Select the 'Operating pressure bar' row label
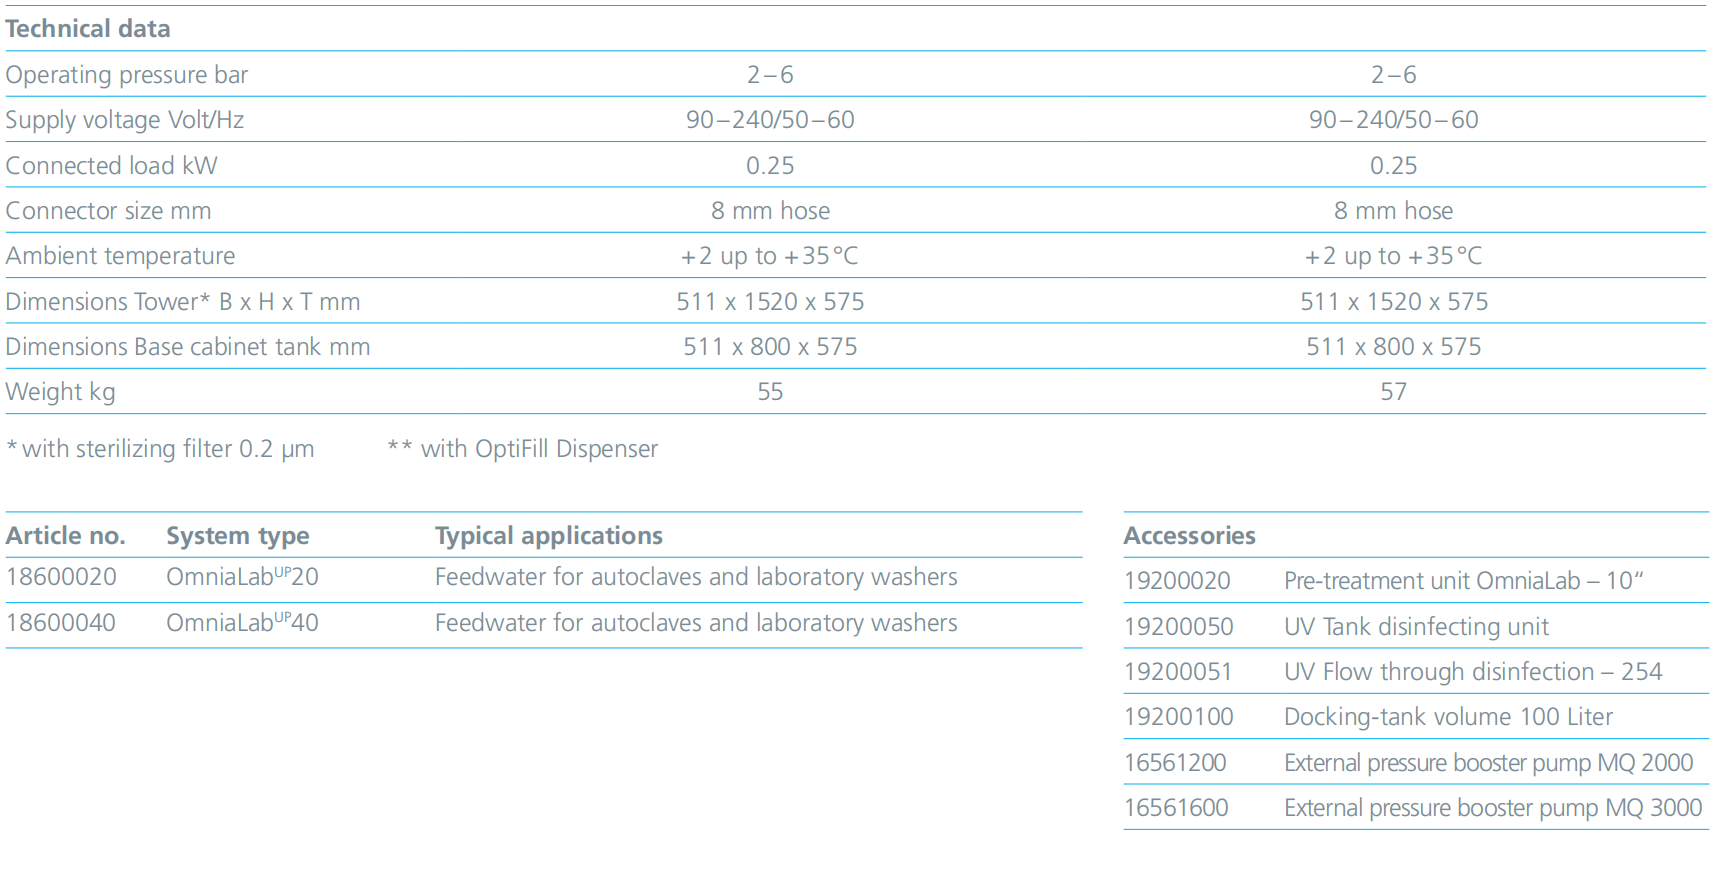 coord(127,75)
